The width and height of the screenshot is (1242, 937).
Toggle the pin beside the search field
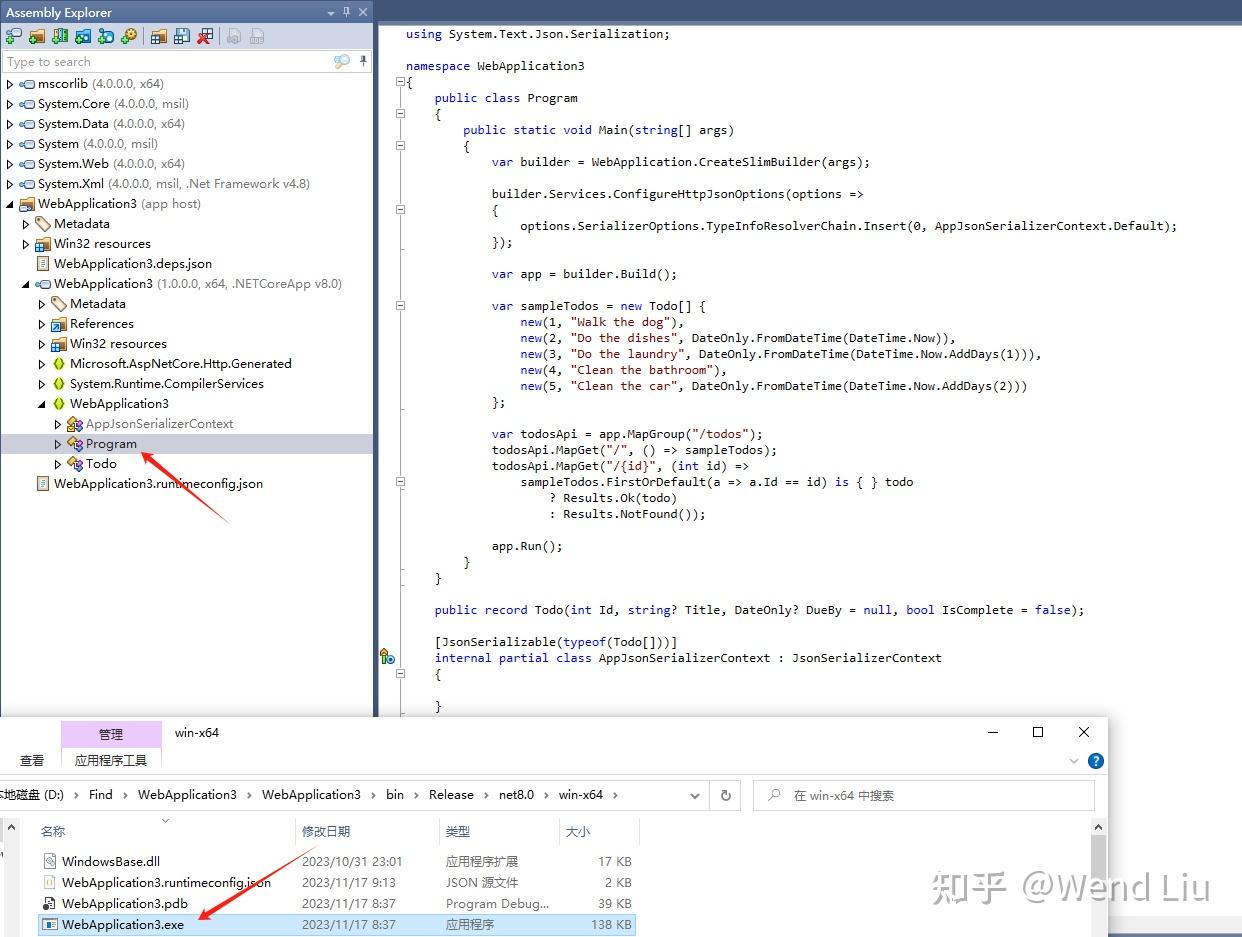coord(363,61)
